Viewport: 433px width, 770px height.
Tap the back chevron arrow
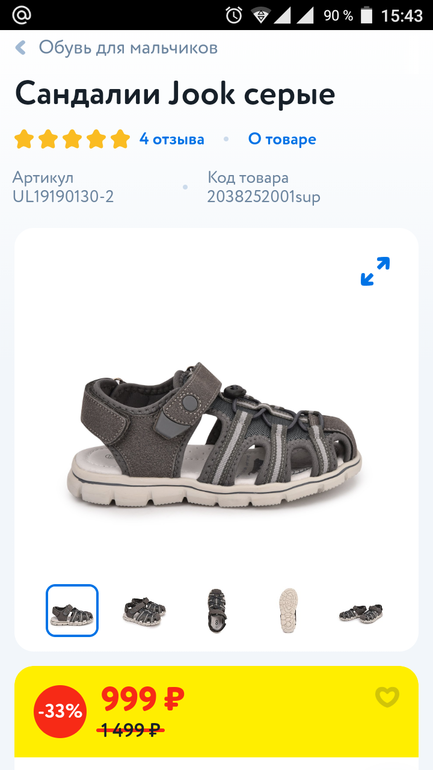pyautogui.click(x=20, y=48)
